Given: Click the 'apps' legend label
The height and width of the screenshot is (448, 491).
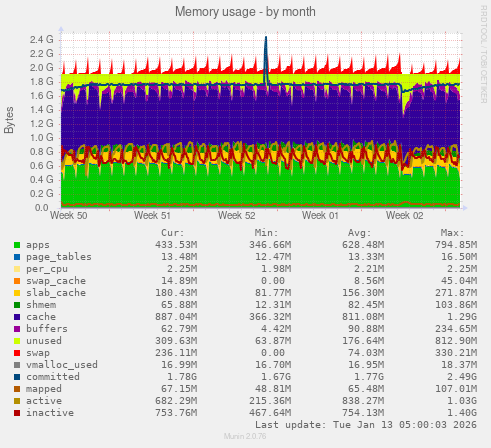Looking at the screenshot, I should (x=38, y=245).
